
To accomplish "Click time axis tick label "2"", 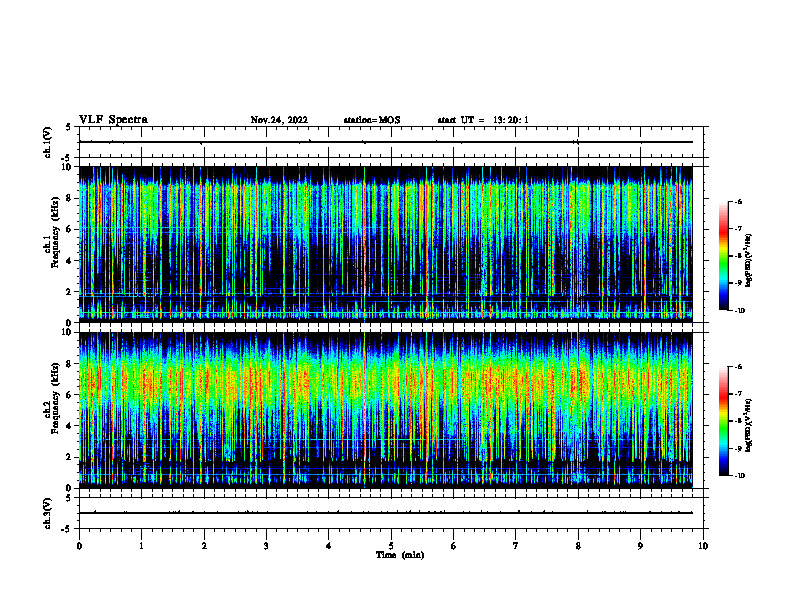I will [x=204, y=546].
